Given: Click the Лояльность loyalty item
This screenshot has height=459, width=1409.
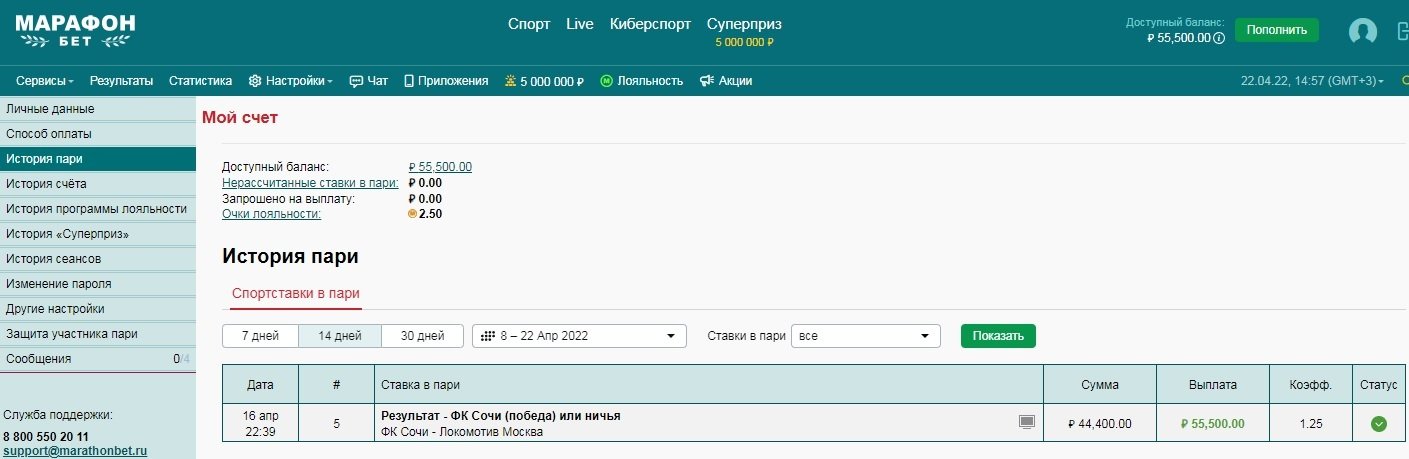Looking at the screenshot, I should [641, 81].
